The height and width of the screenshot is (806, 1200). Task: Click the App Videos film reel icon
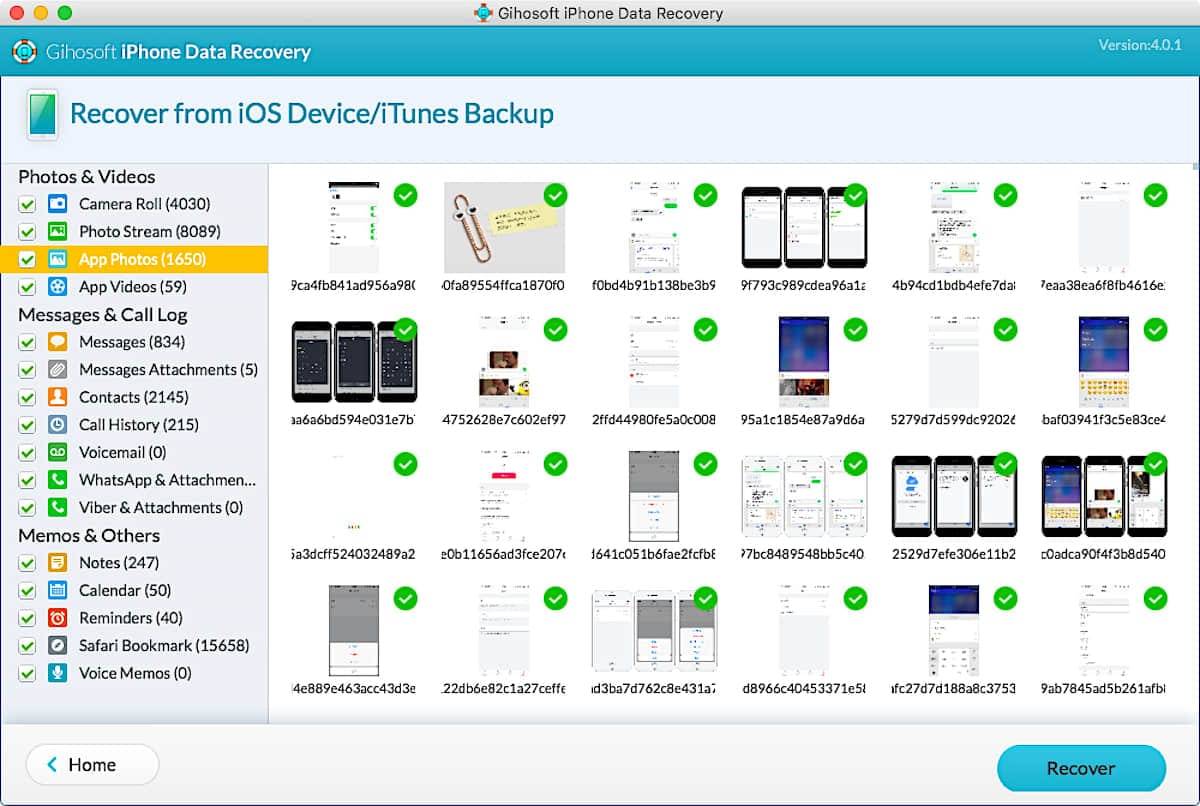[x=57, y=287]
